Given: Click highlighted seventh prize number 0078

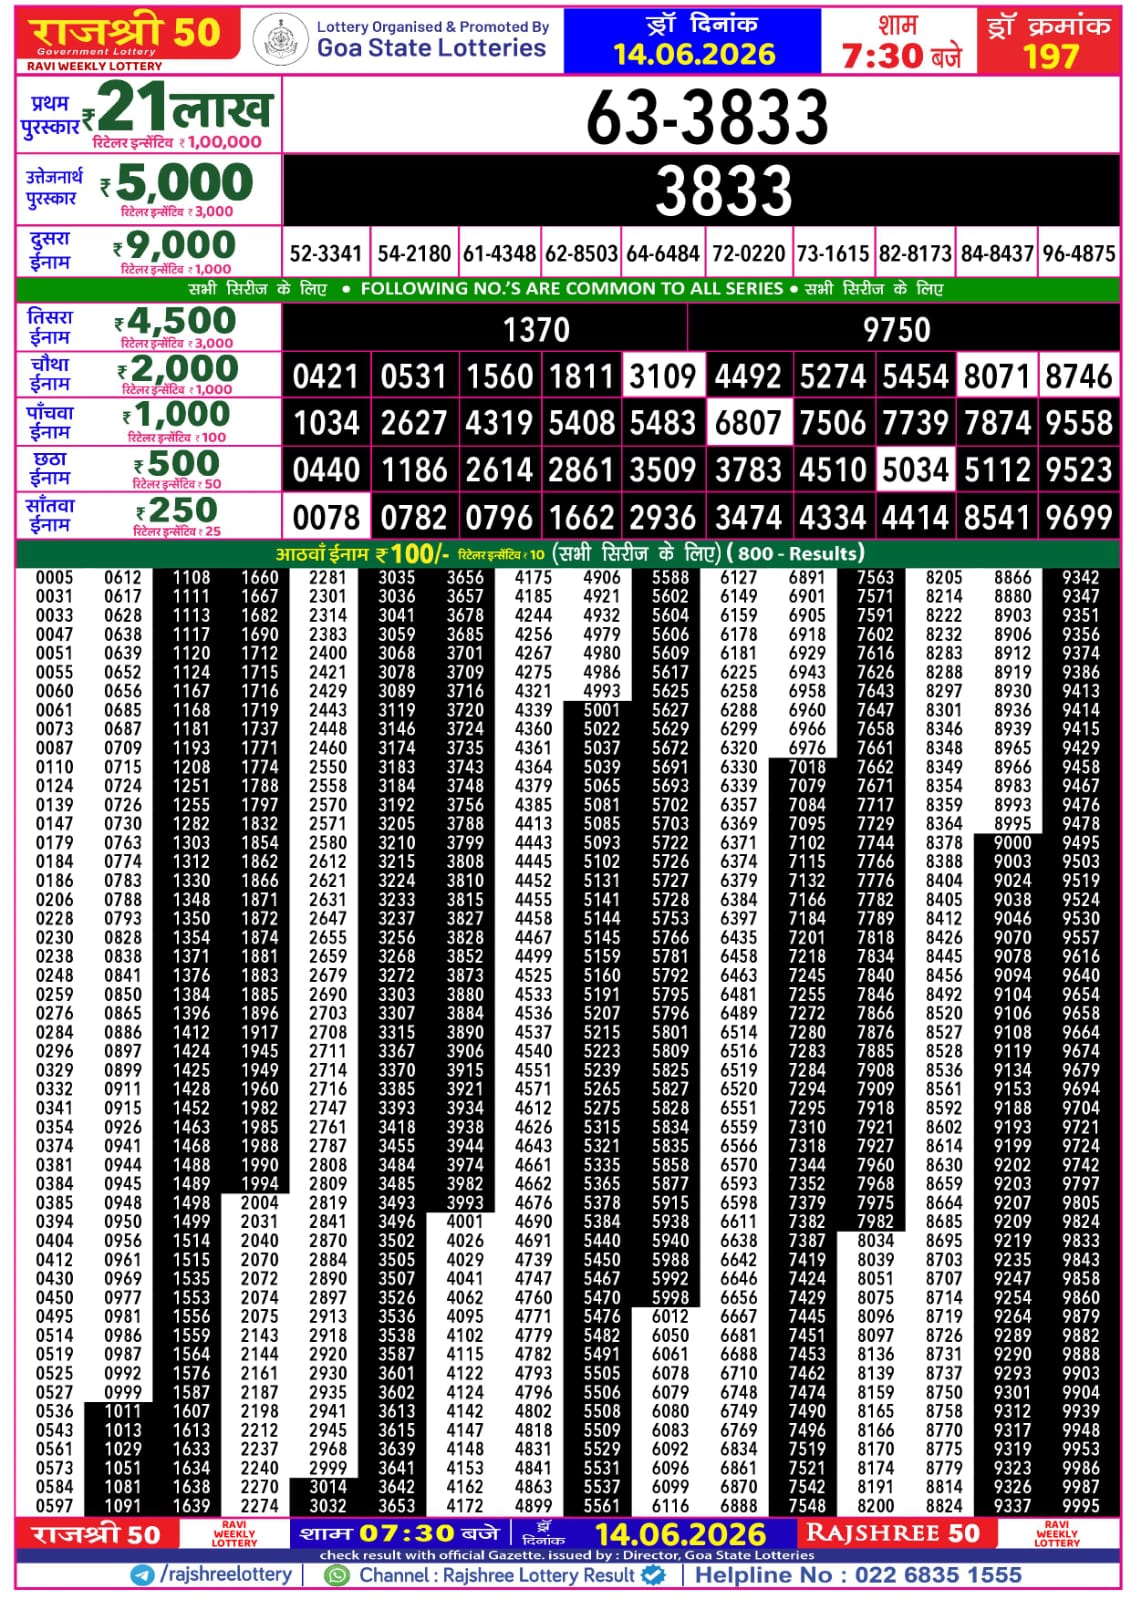Looking at the screenshot, I should pos(326,517).
